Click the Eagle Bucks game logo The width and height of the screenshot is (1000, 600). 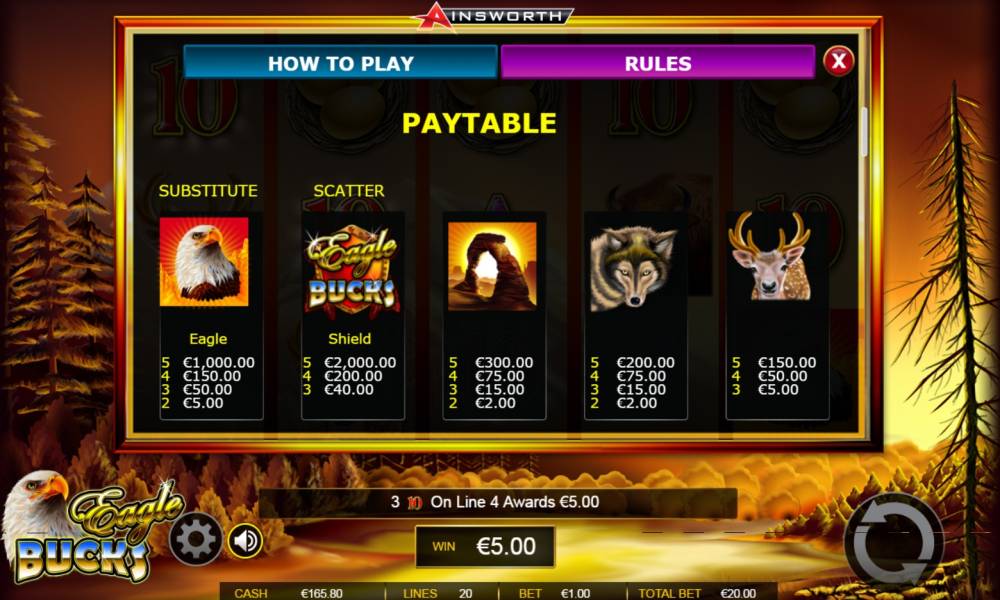coord(92,527)
